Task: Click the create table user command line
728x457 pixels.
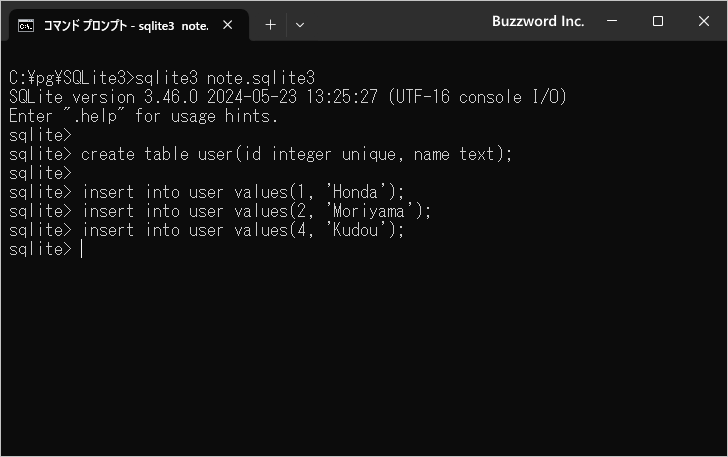Action: click(x=296, y=154)
